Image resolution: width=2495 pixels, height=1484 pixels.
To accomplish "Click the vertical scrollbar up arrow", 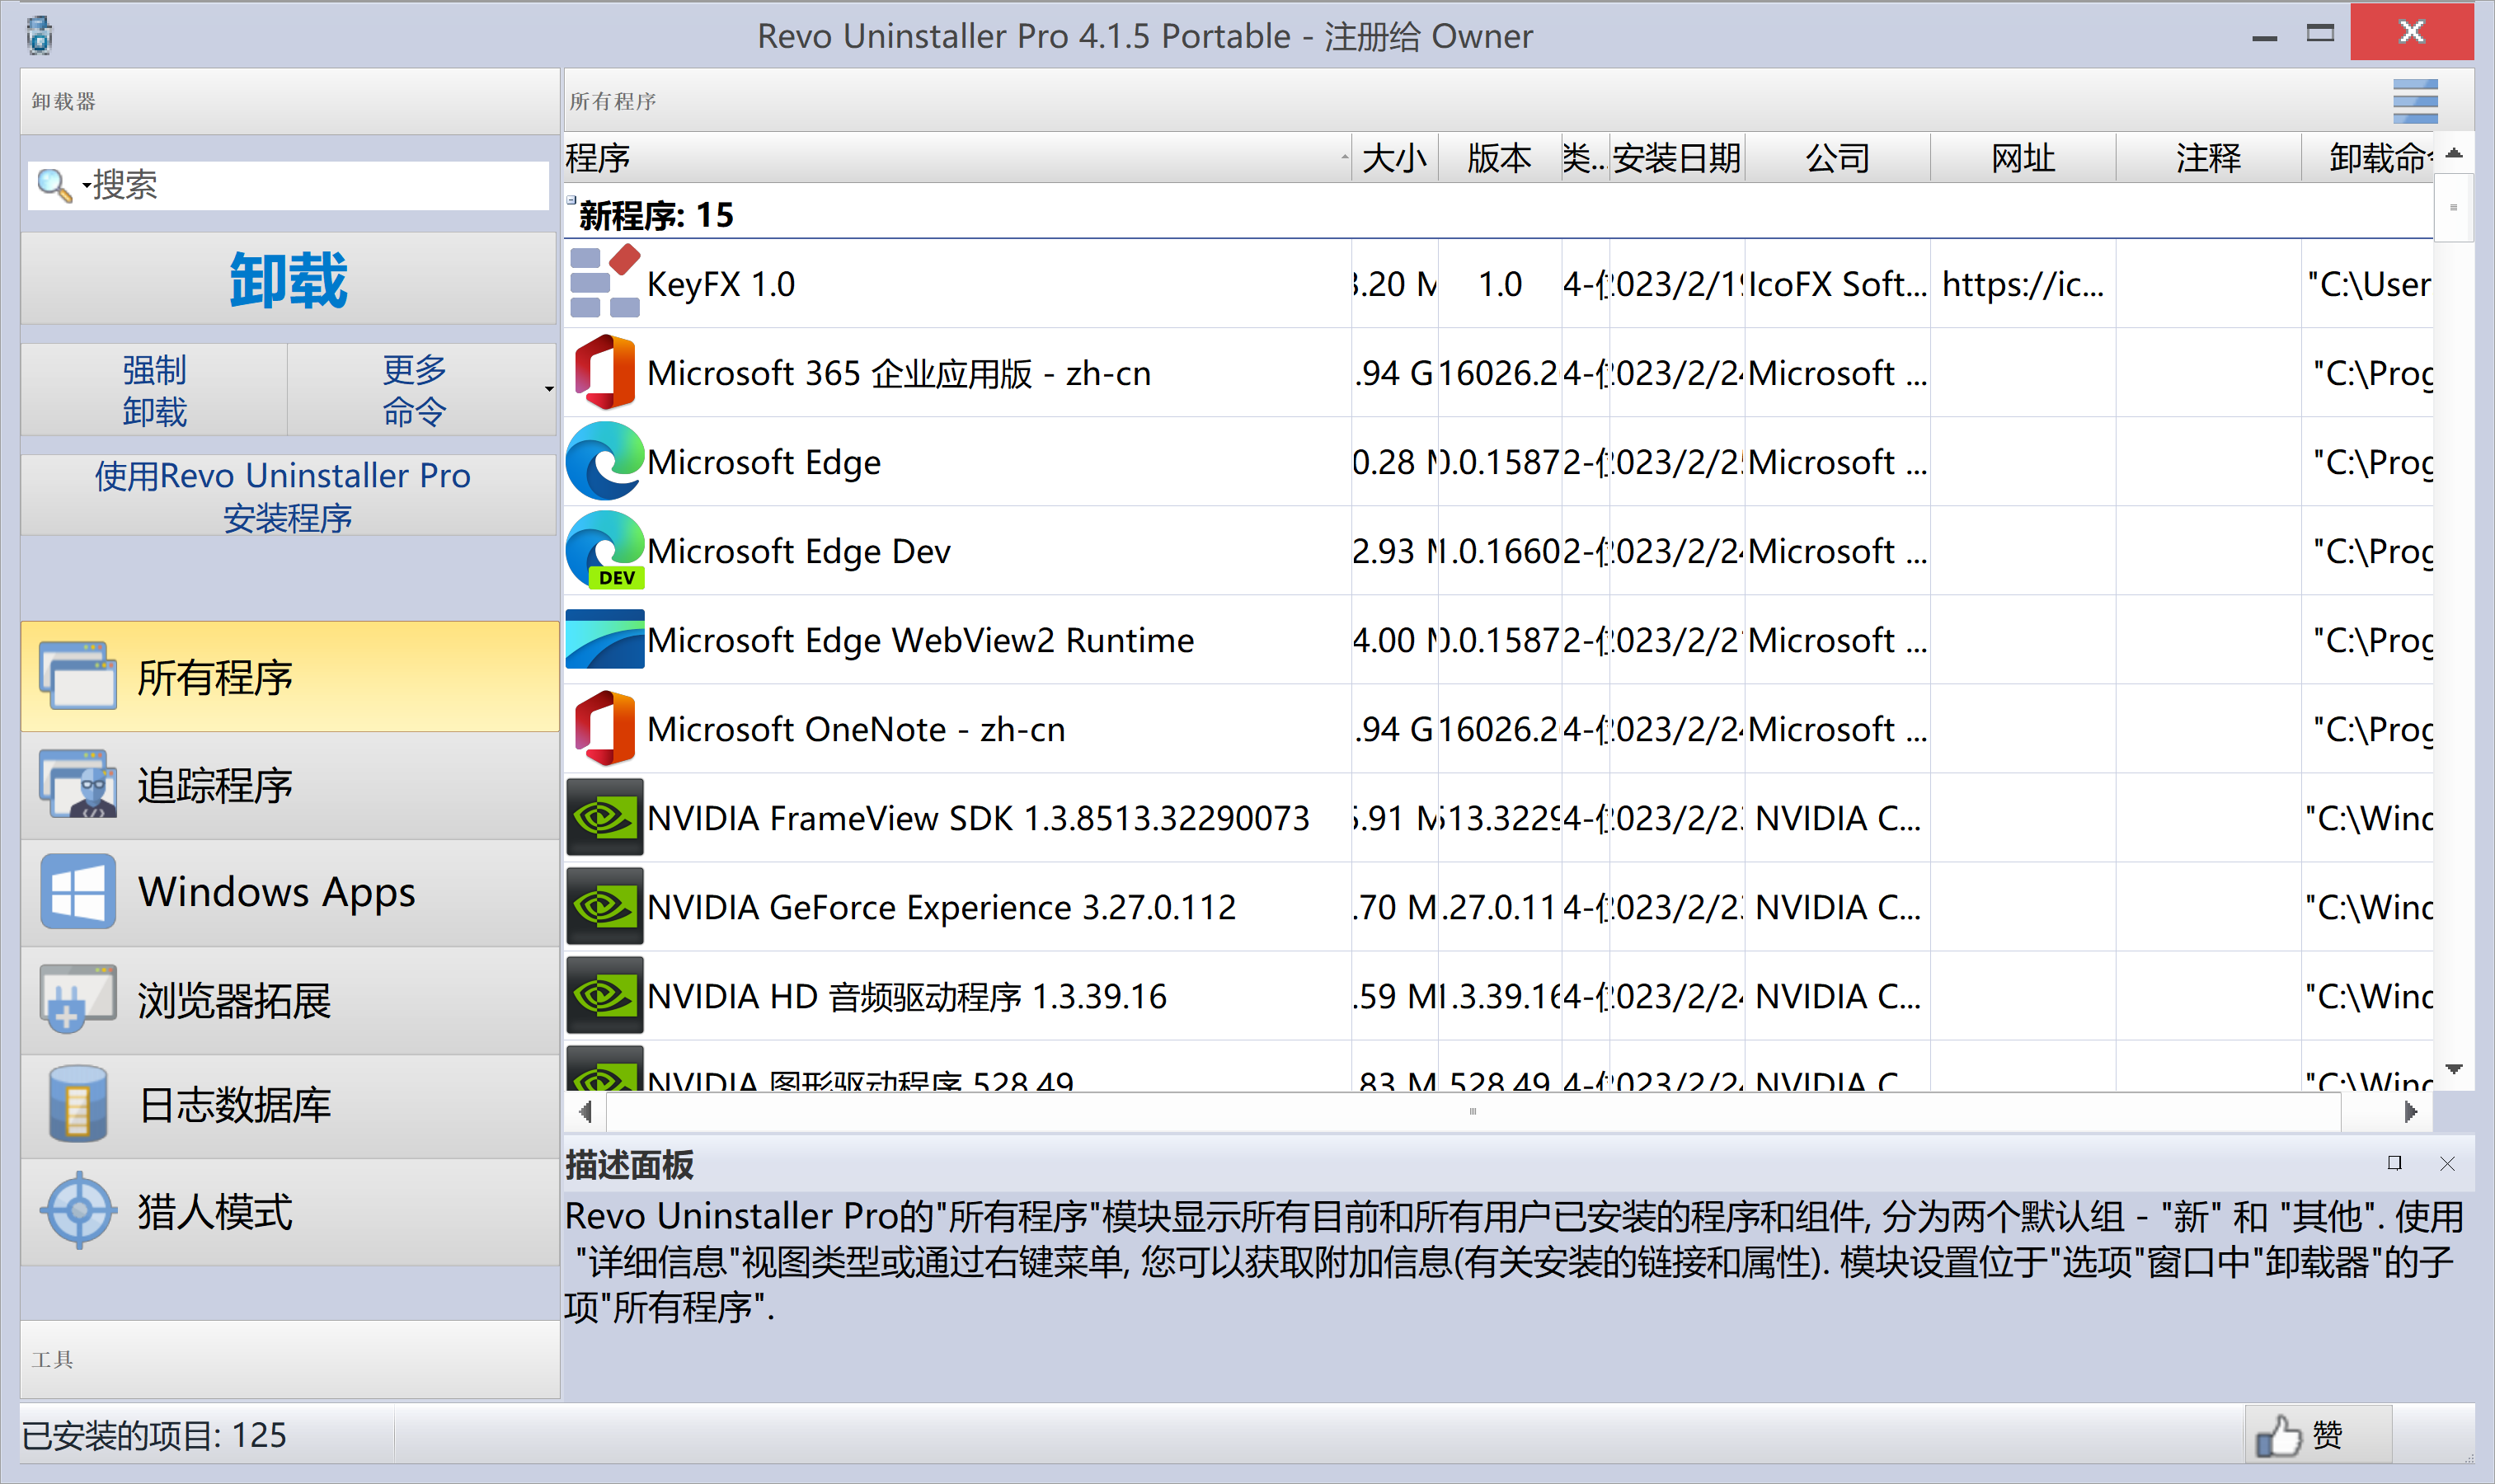I will pos(2454,153).
